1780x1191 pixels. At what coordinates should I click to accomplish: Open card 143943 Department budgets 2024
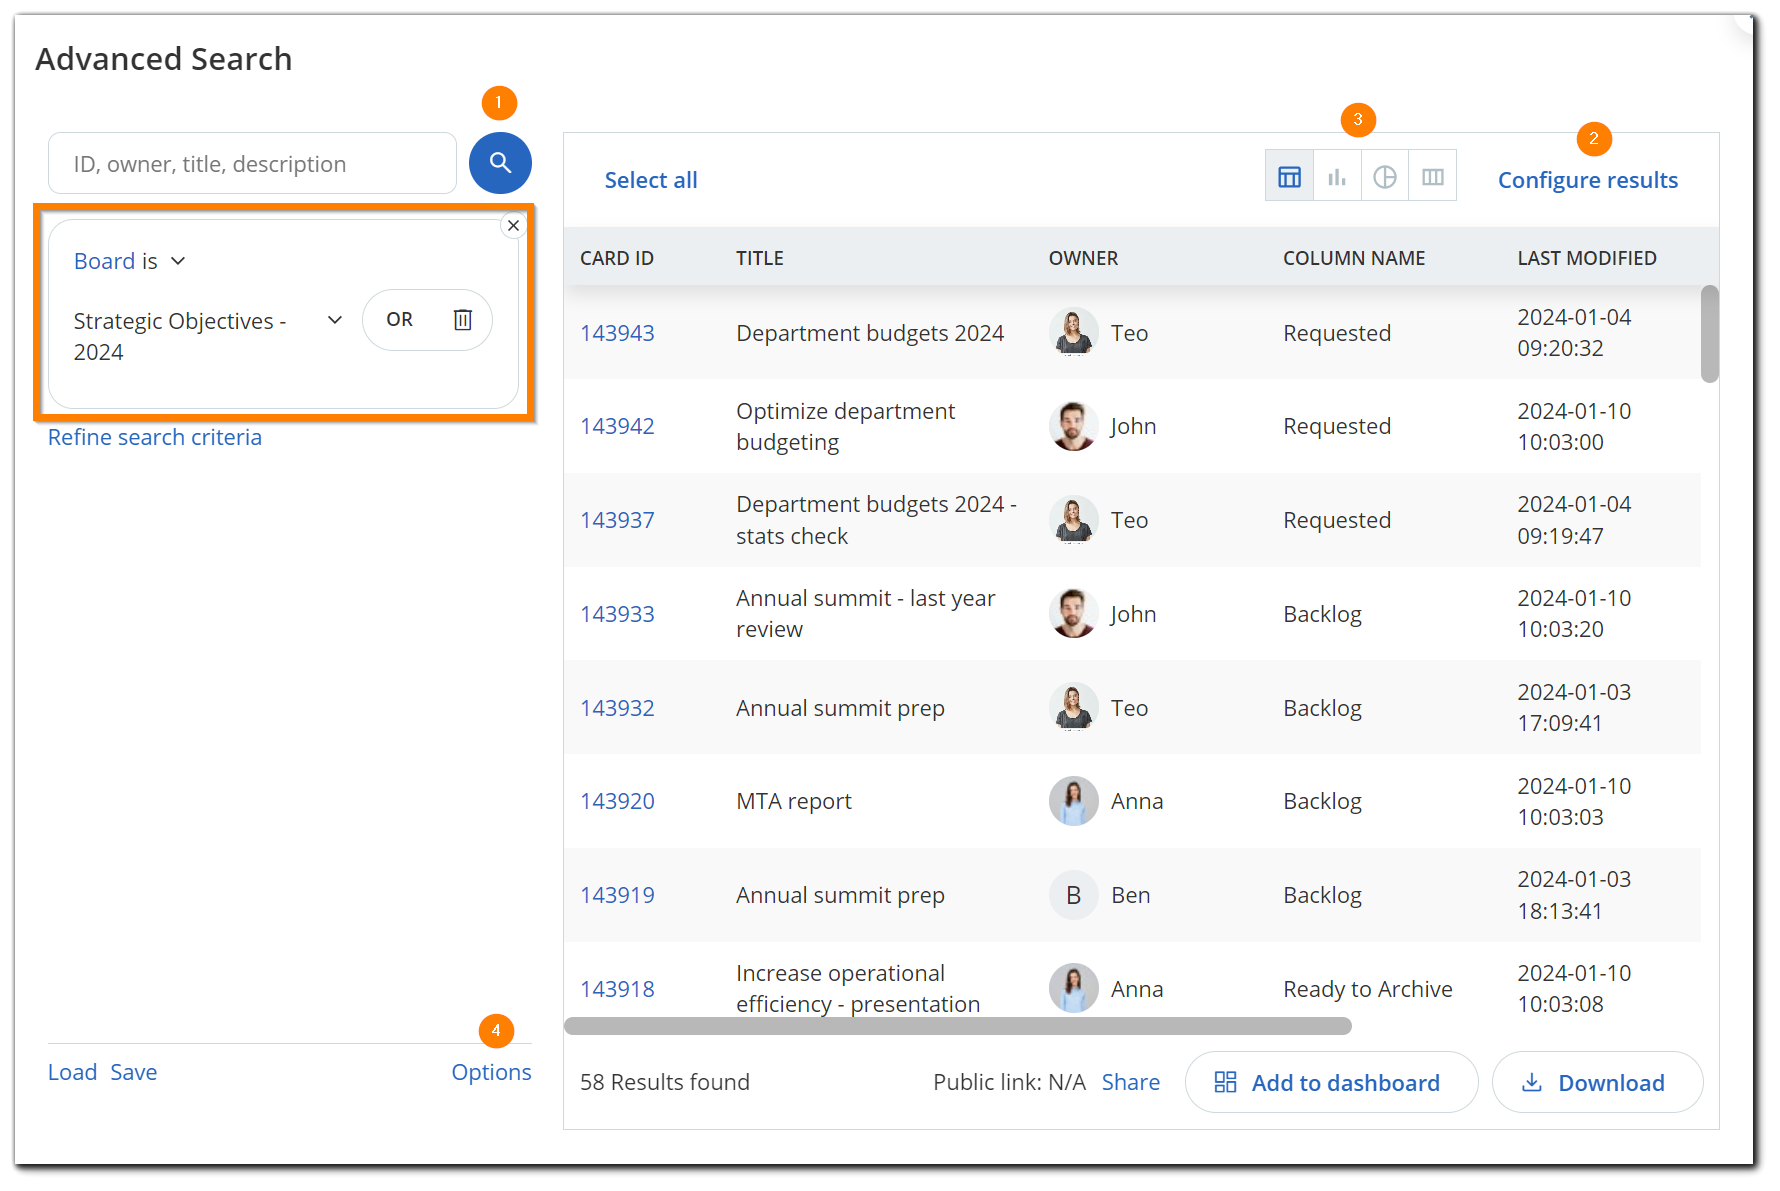pos(617,332)
